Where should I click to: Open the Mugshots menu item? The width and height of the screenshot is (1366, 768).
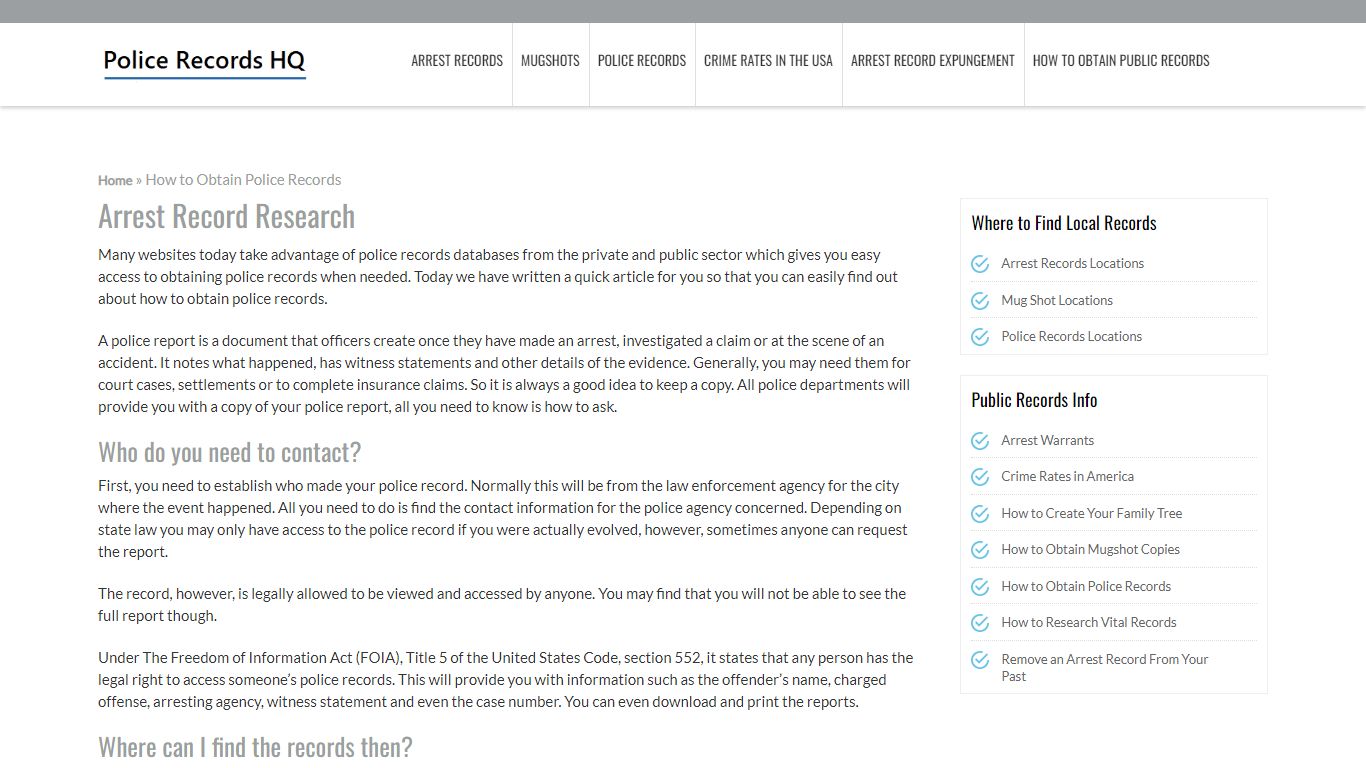[550, 61]
